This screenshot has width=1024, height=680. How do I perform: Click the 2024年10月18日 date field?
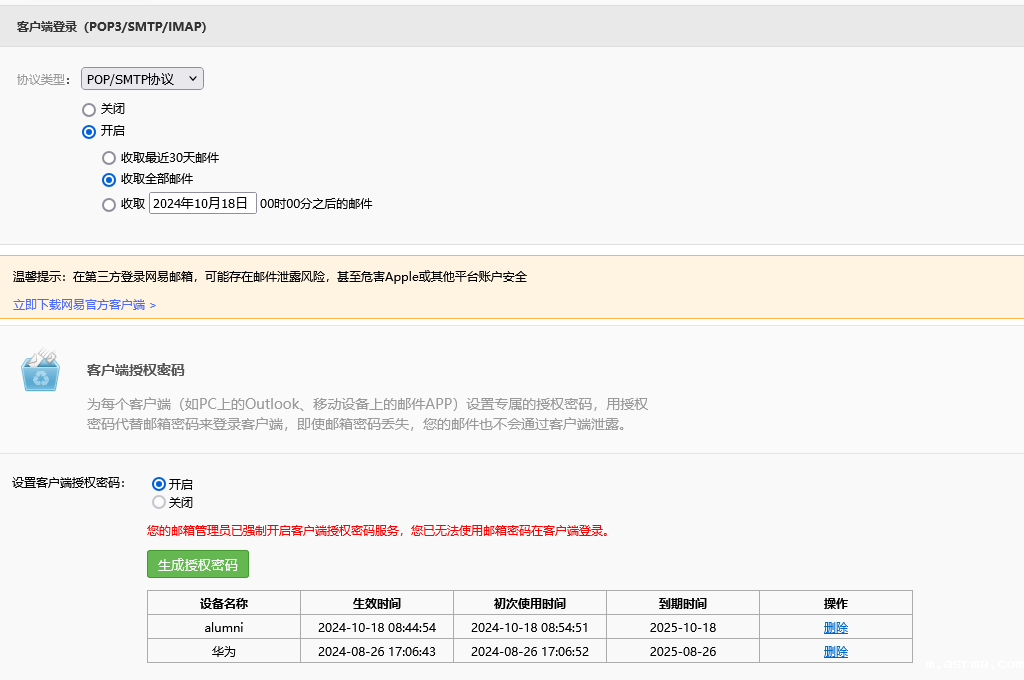pyautogui.click(x=202, y=203)
